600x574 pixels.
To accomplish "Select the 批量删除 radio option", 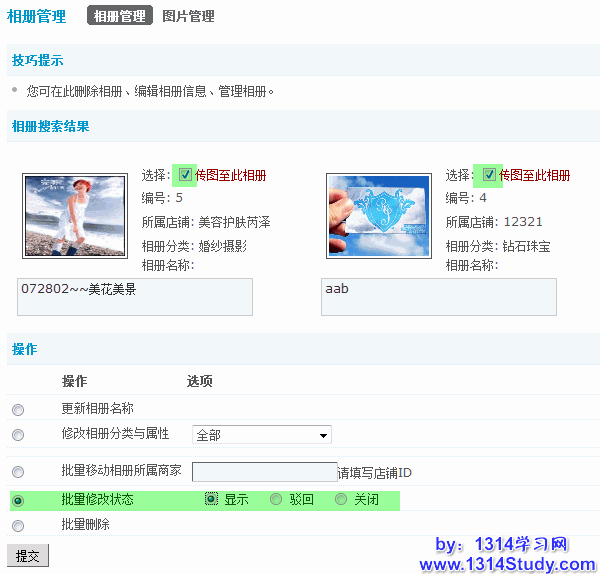I will pos(18,525).
